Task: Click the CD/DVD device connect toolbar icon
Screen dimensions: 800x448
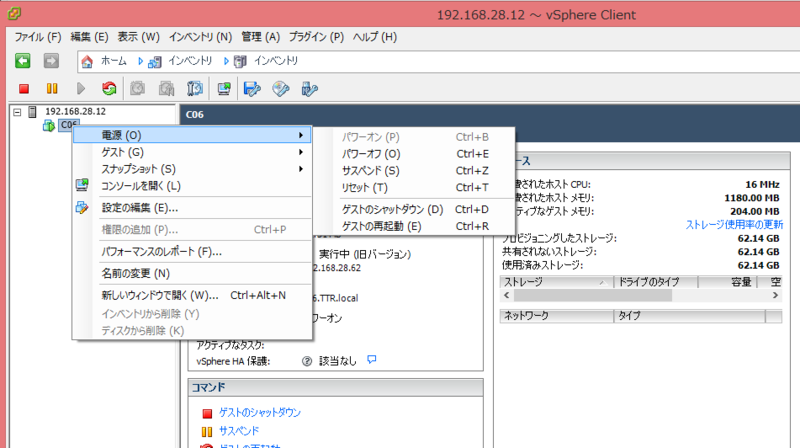Action: click(281, 89)
